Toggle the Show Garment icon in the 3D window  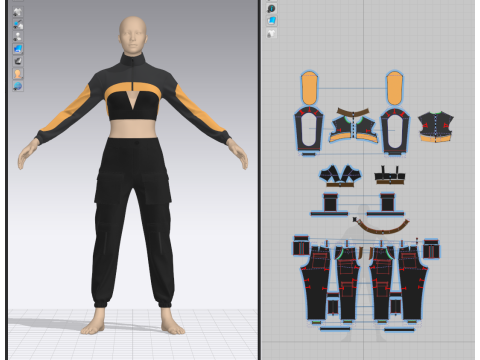coord(18,12)
